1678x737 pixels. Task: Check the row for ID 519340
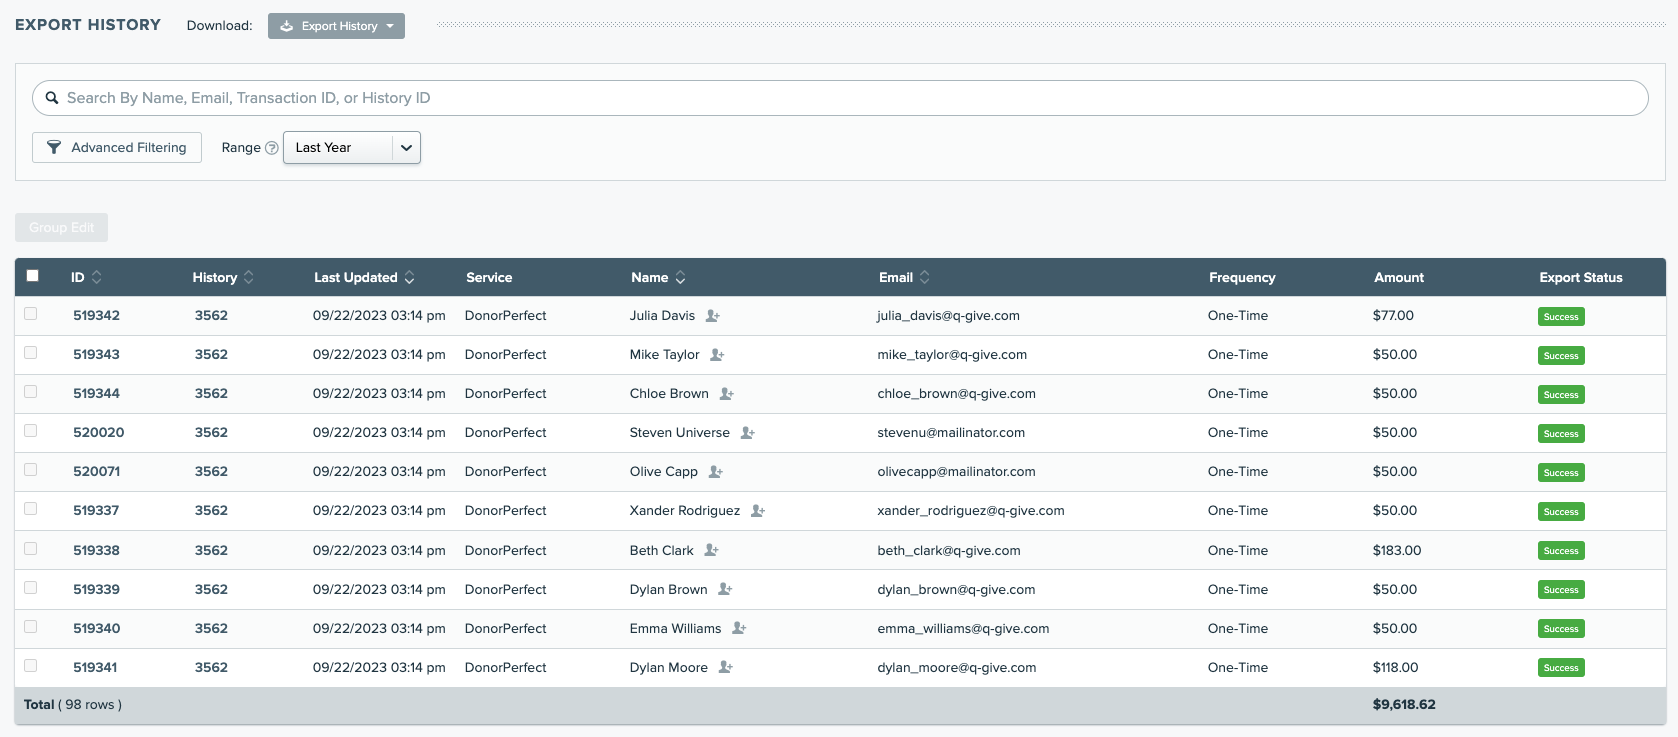point(31,627)
